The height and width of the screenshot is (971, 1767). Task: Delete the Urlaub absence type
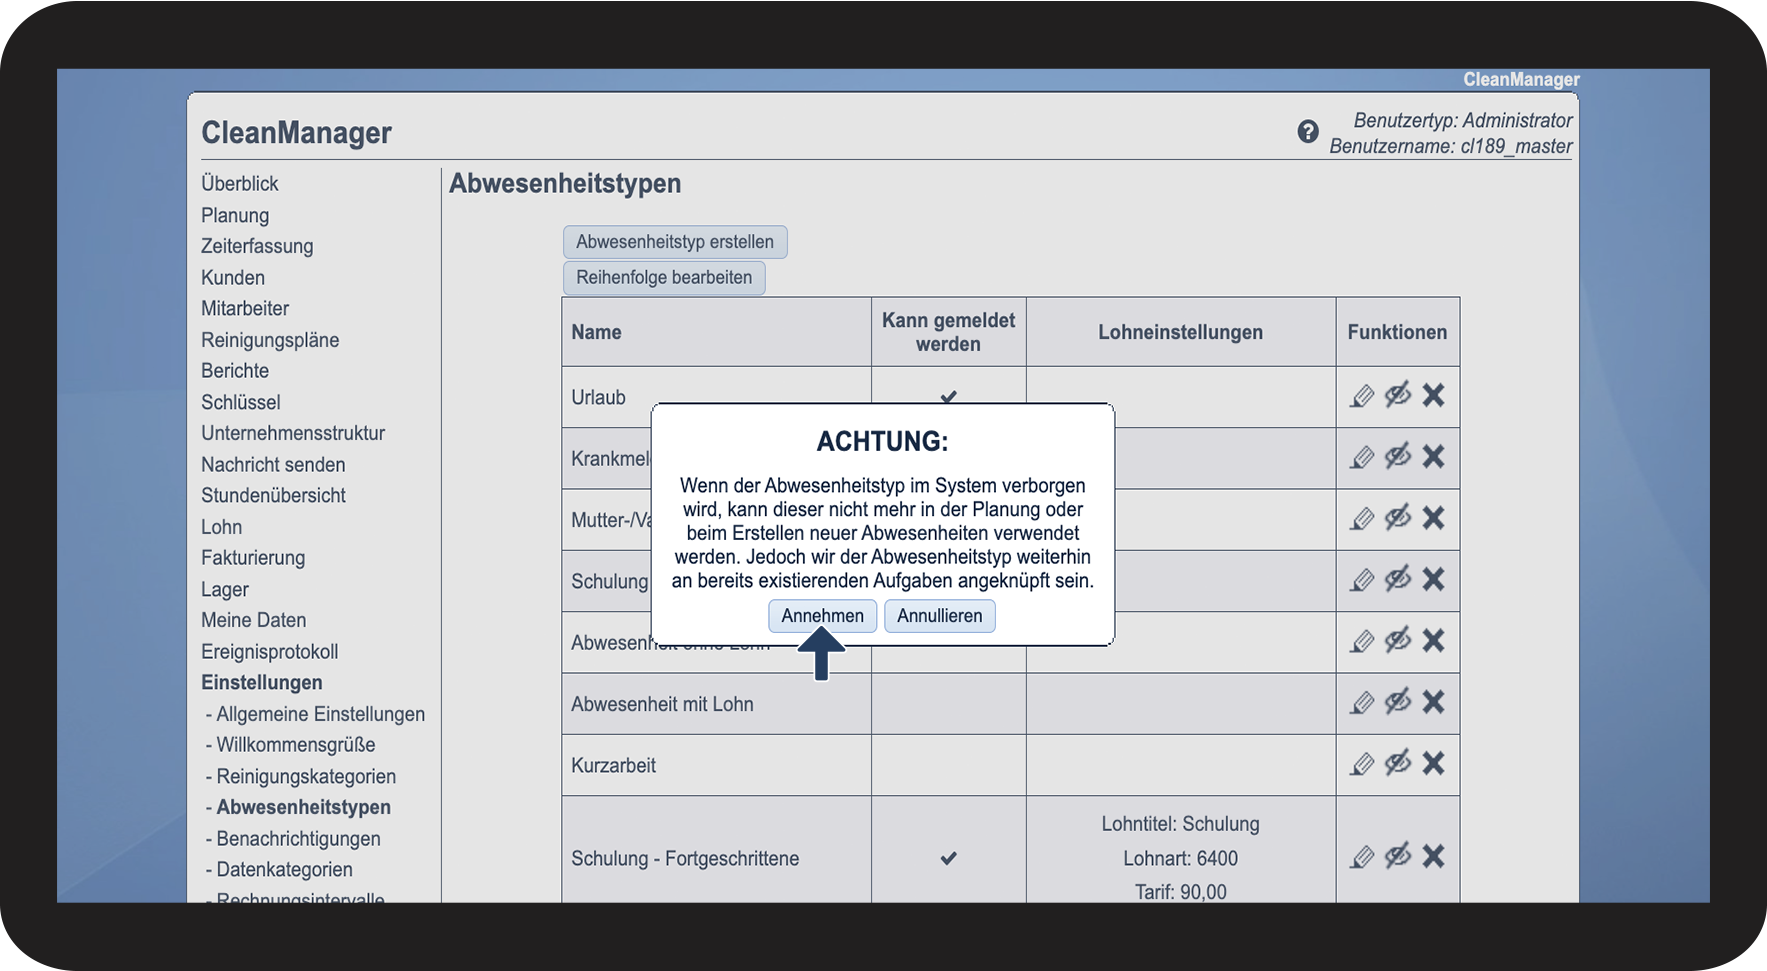coord(1433,395)
